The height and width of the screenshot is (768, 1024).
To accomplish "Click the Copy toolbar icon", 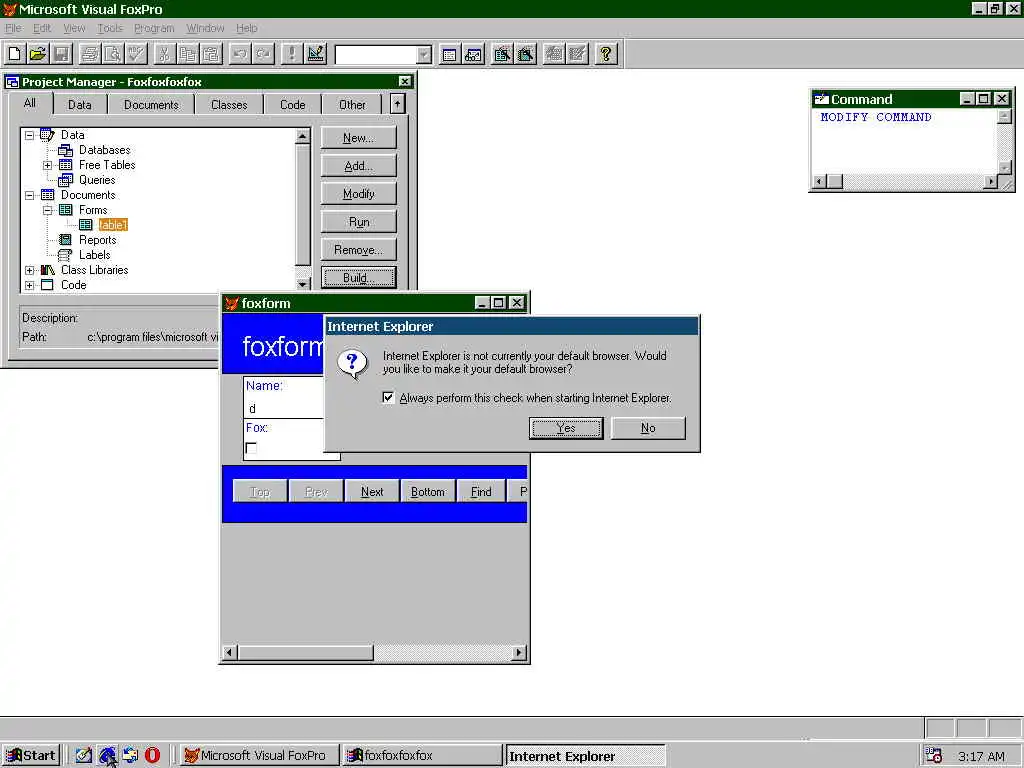I will tap(188, 54).
